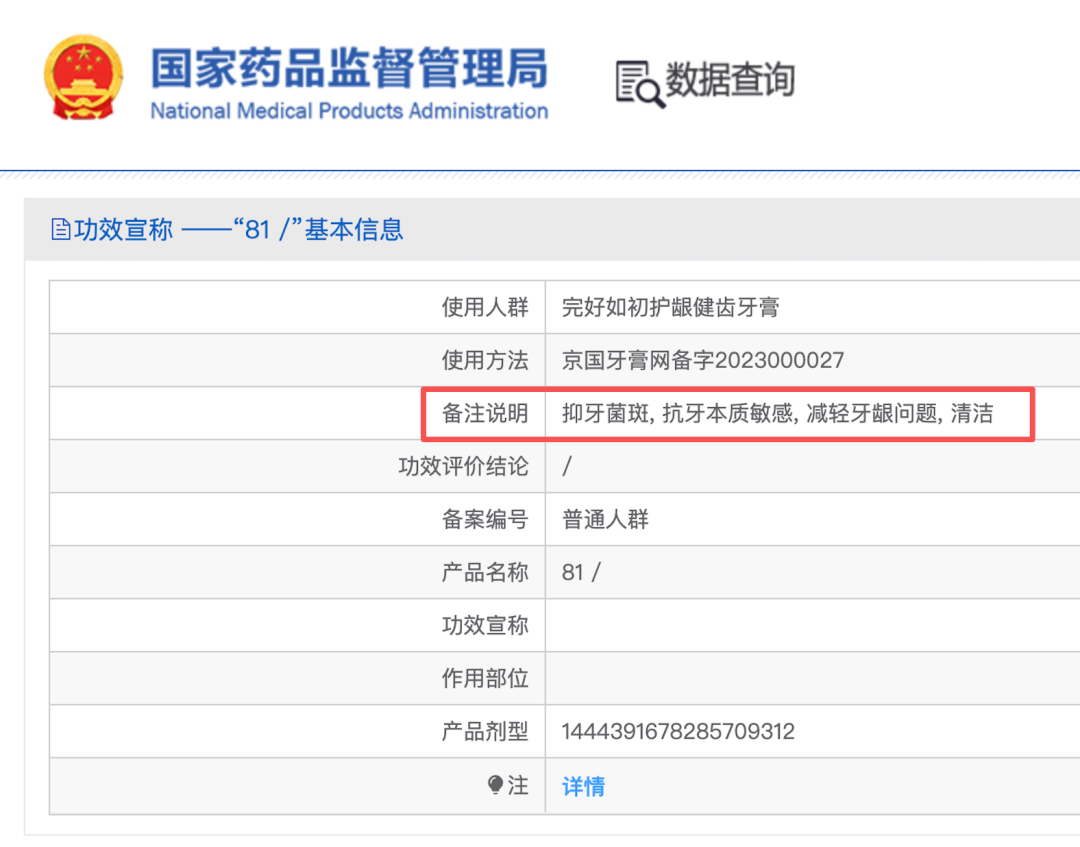The image size is (1080, 847).
Task: Select the 81 / value in 产品名称 row
Action: coord(581,572)
